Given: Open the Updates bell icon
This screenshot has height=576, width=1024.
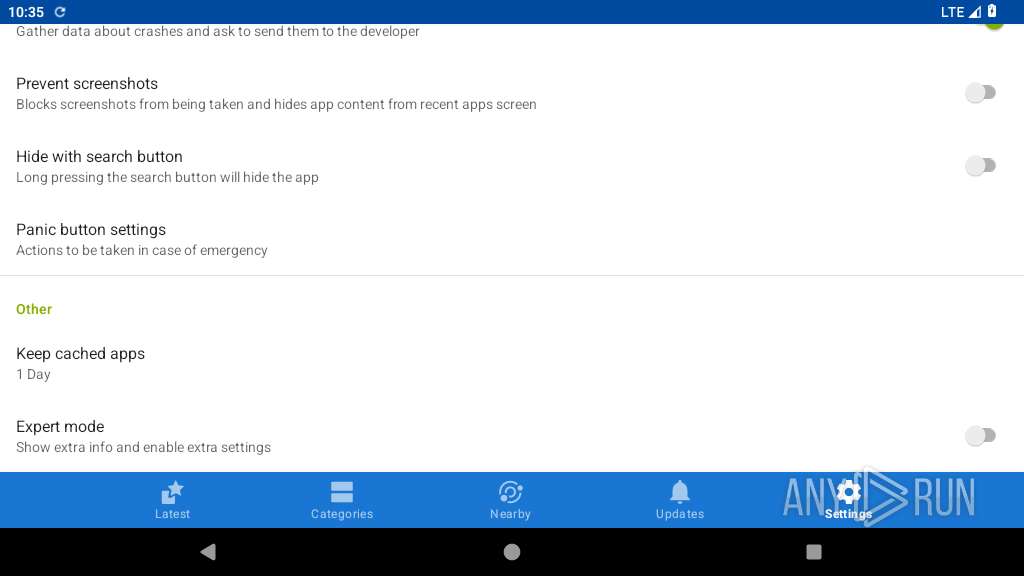Looking at the screenshot, I should point(680,492).
